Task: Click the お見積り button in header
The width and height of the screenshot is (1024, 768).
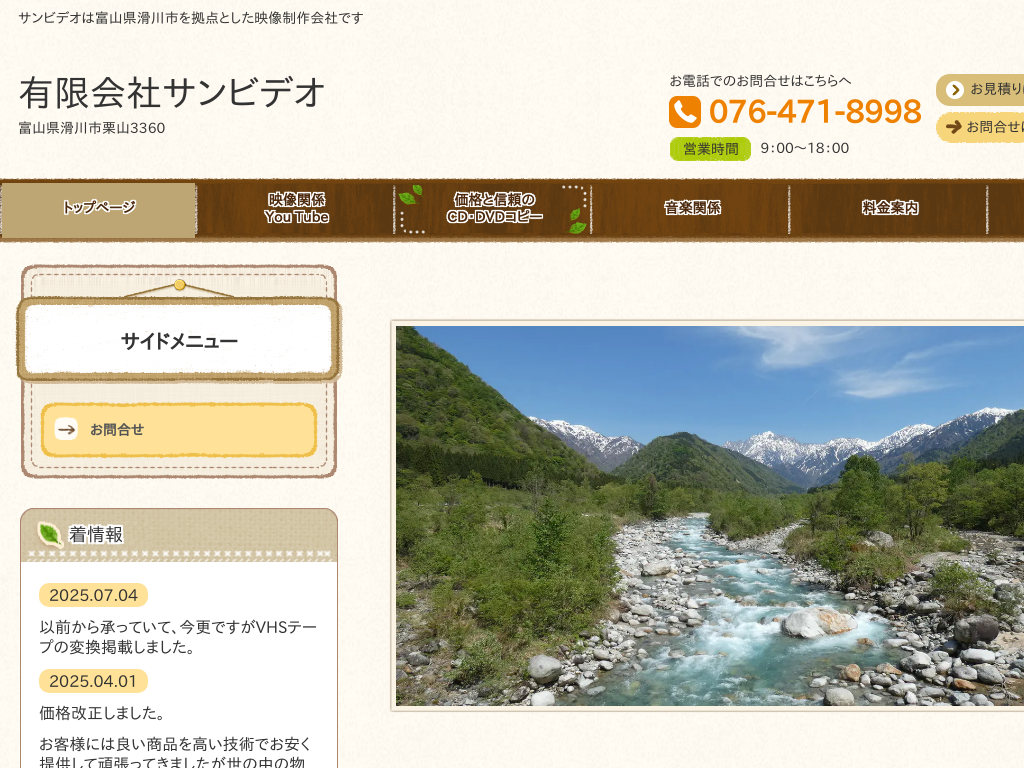Action: tap(980, 89)
